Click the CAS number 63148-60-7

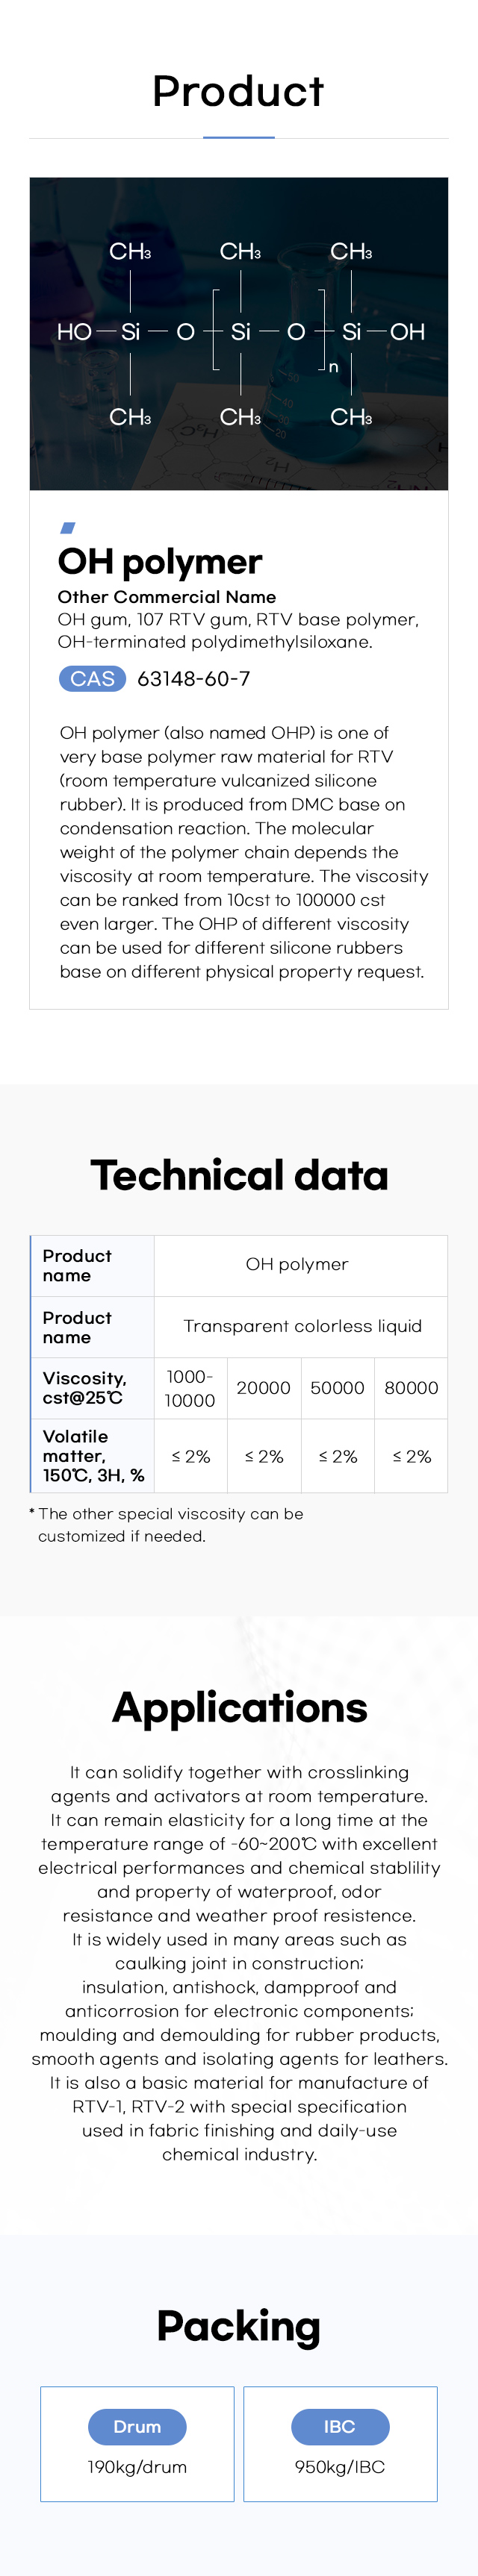coord(193,679)
